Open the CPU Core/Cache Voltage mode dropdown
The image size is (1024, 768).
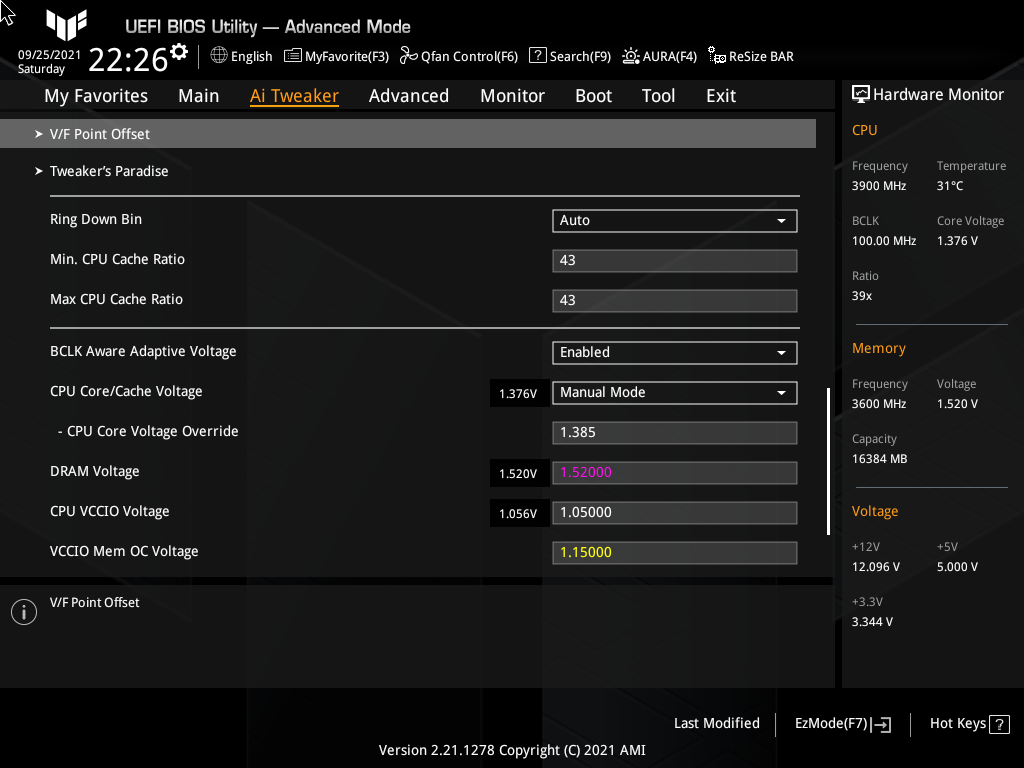point(675,392)
